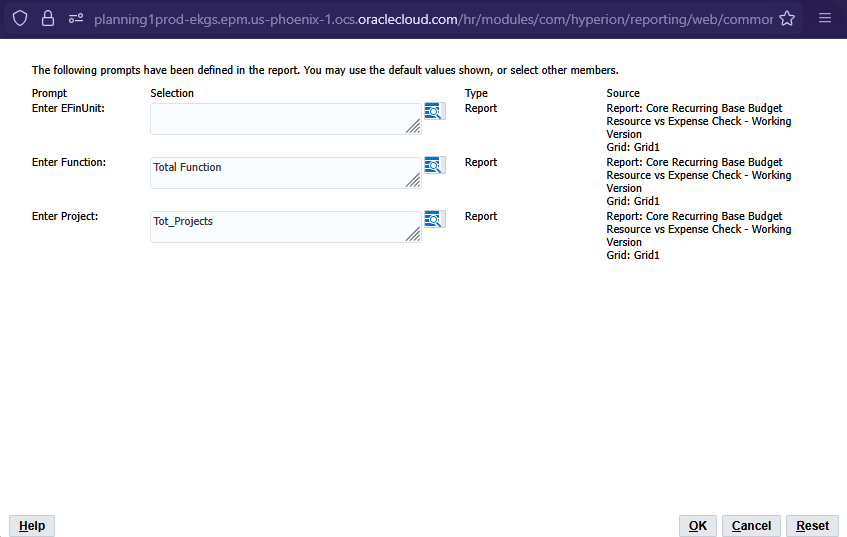Bookmark this page with the star icon
847x537 pixels.
pos(787,19)
